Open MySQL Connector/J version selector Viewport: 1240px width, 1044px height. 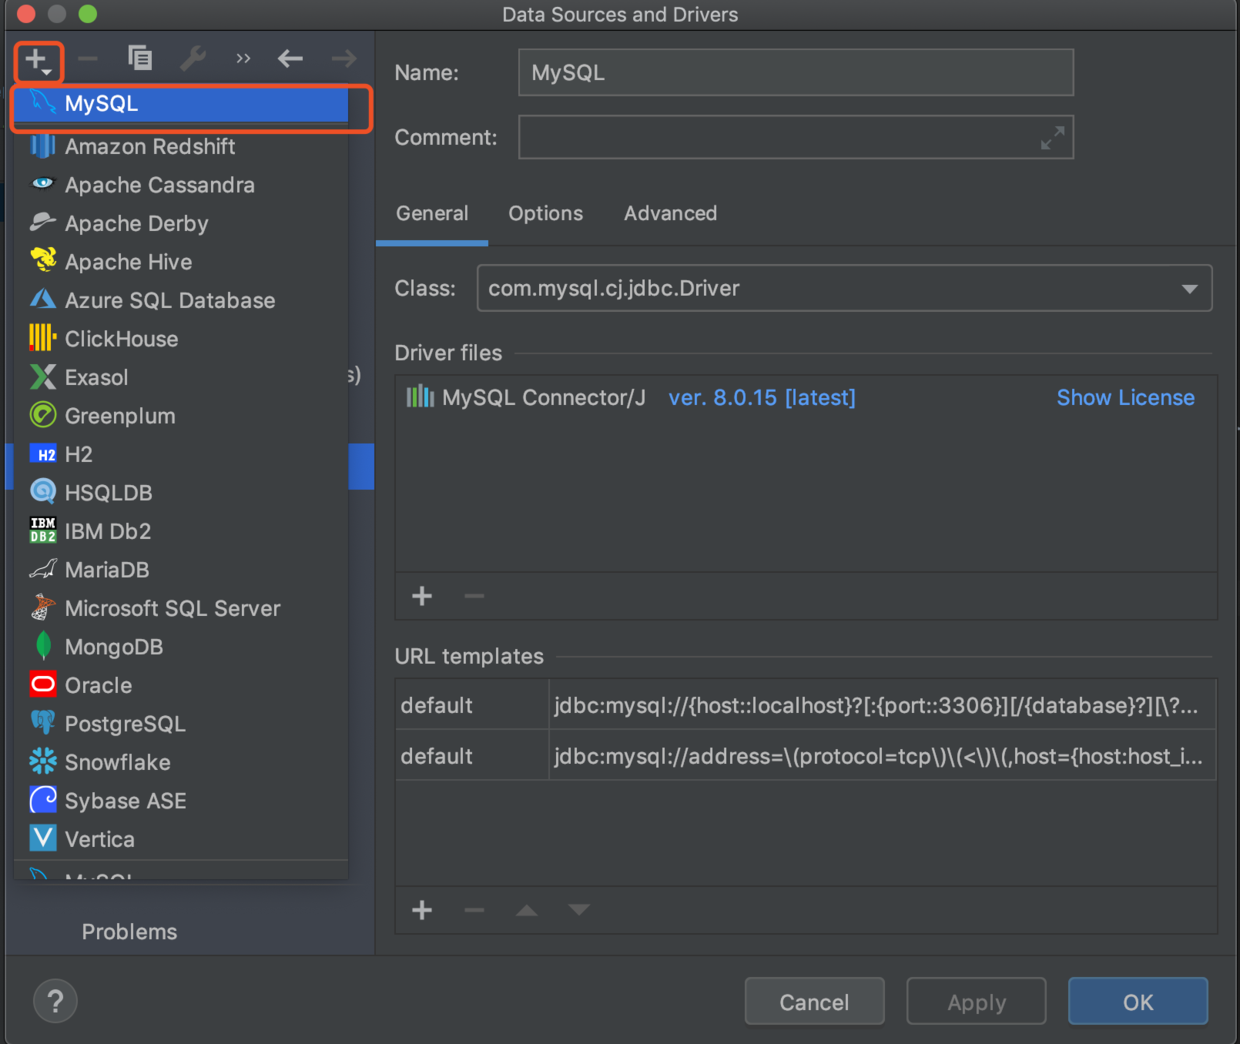761,398
